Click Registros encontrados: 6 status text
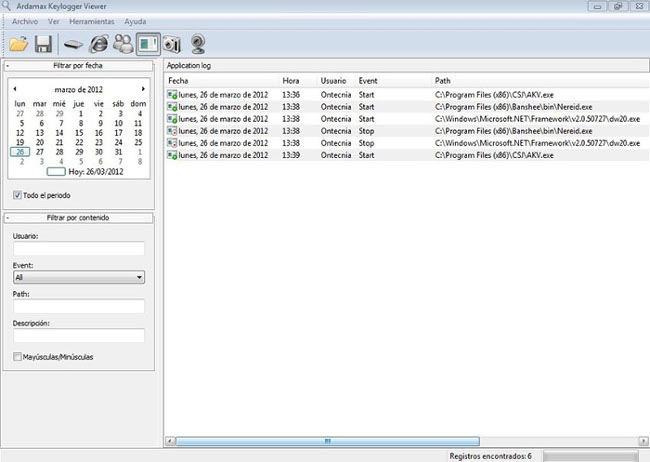This screenshot has height=462, width=650. 490,456
